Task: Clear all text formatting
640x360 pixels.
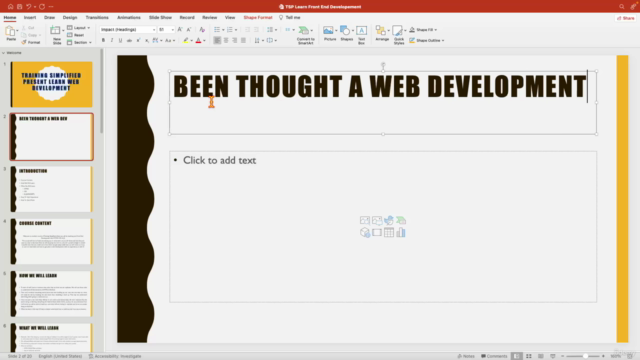Action: [202, 29]
